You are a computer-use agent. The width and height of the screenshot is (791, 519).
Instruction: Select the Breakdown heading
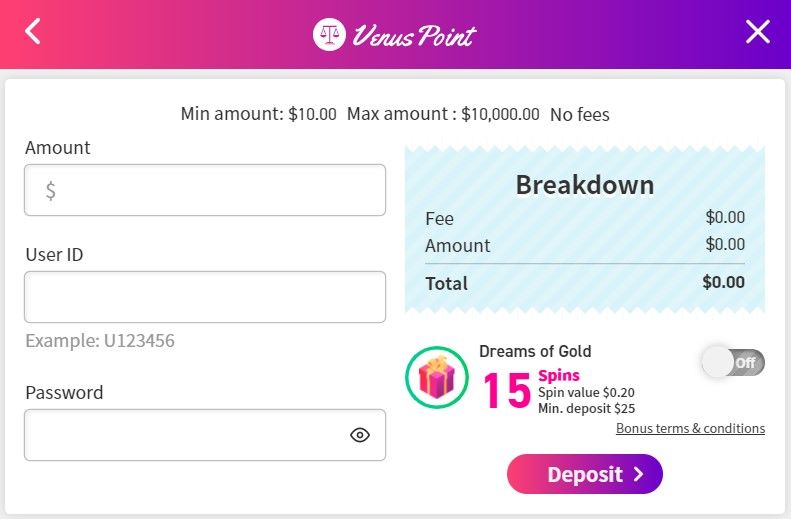pyautogui.click(x=585, y=185)
